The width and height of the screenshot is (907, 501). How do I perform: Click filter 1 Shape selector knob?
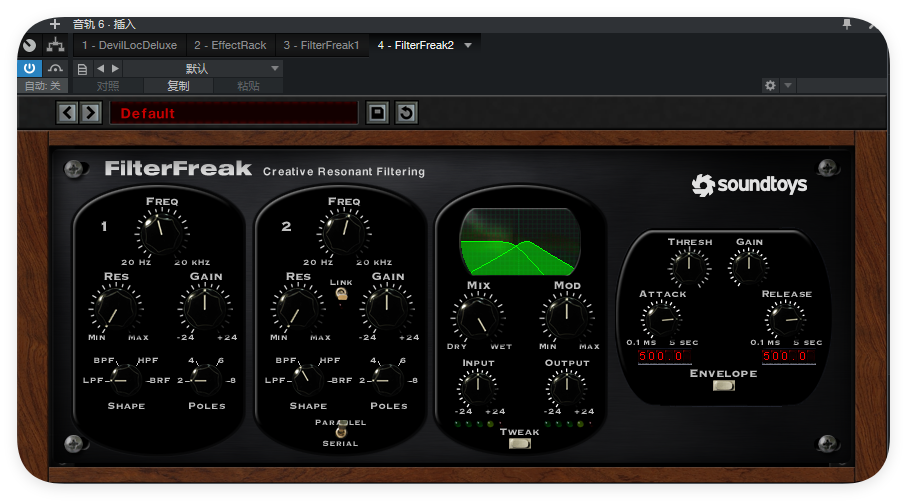[126, 380]
